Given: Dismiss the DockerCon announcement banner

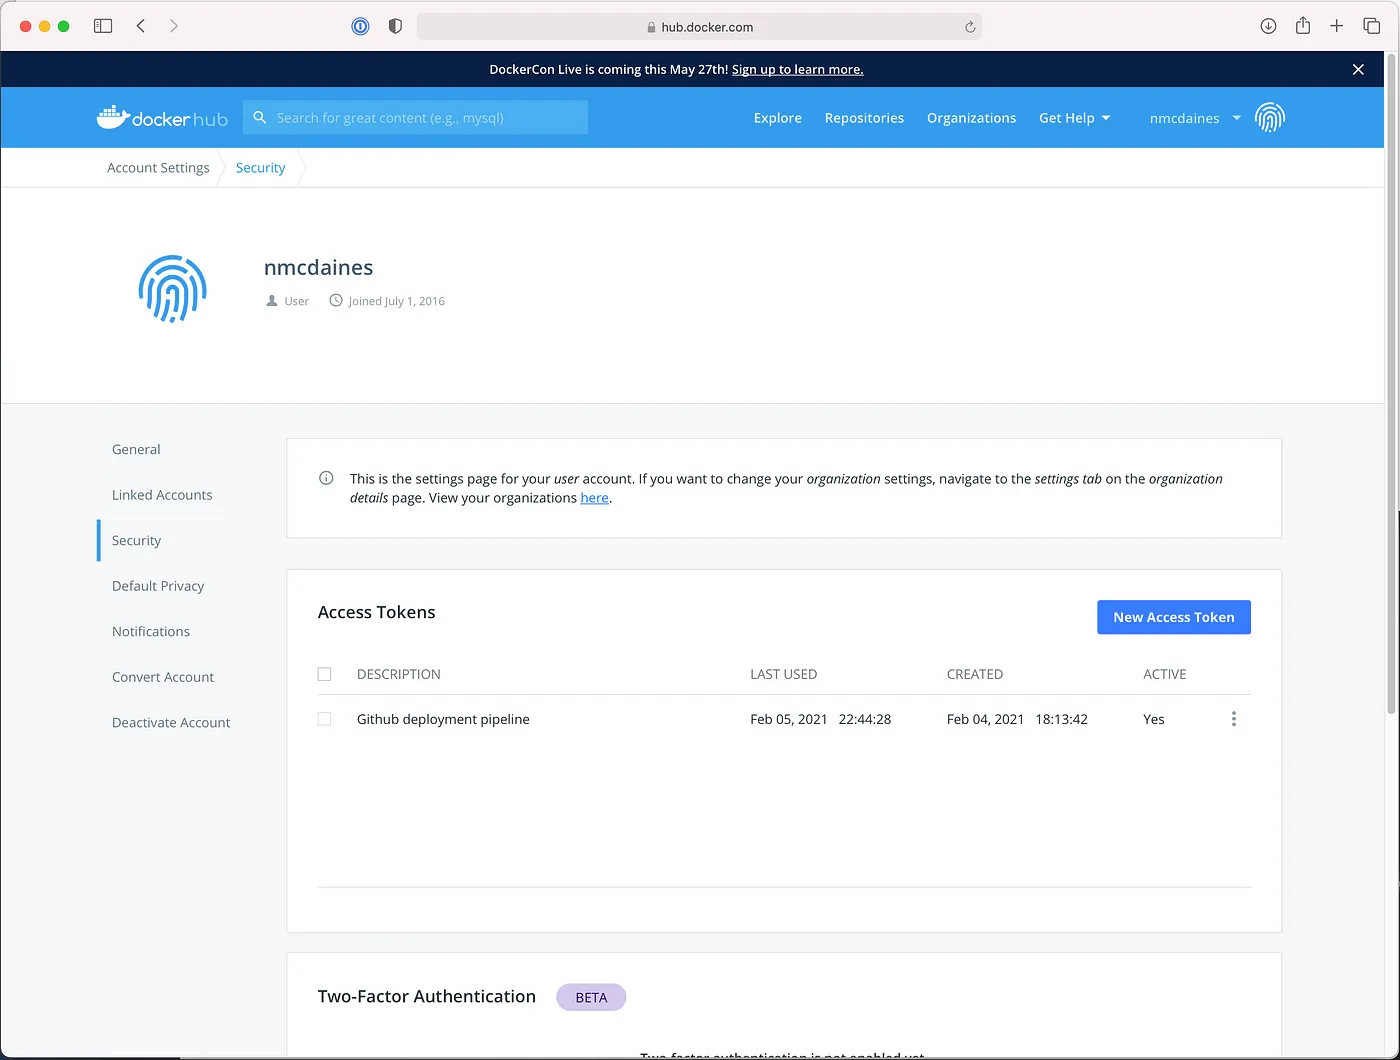Looking at the screenshot, I should pyautogui.click(x=1358, y=69).
